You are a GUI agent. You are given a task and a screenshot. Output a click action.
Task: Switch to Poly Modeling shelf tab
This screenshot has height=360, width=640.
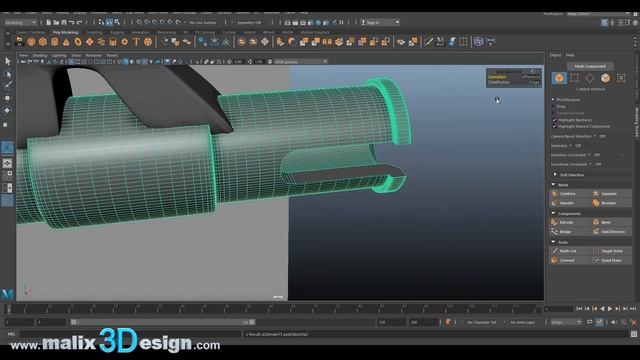(x=65, y=32)
